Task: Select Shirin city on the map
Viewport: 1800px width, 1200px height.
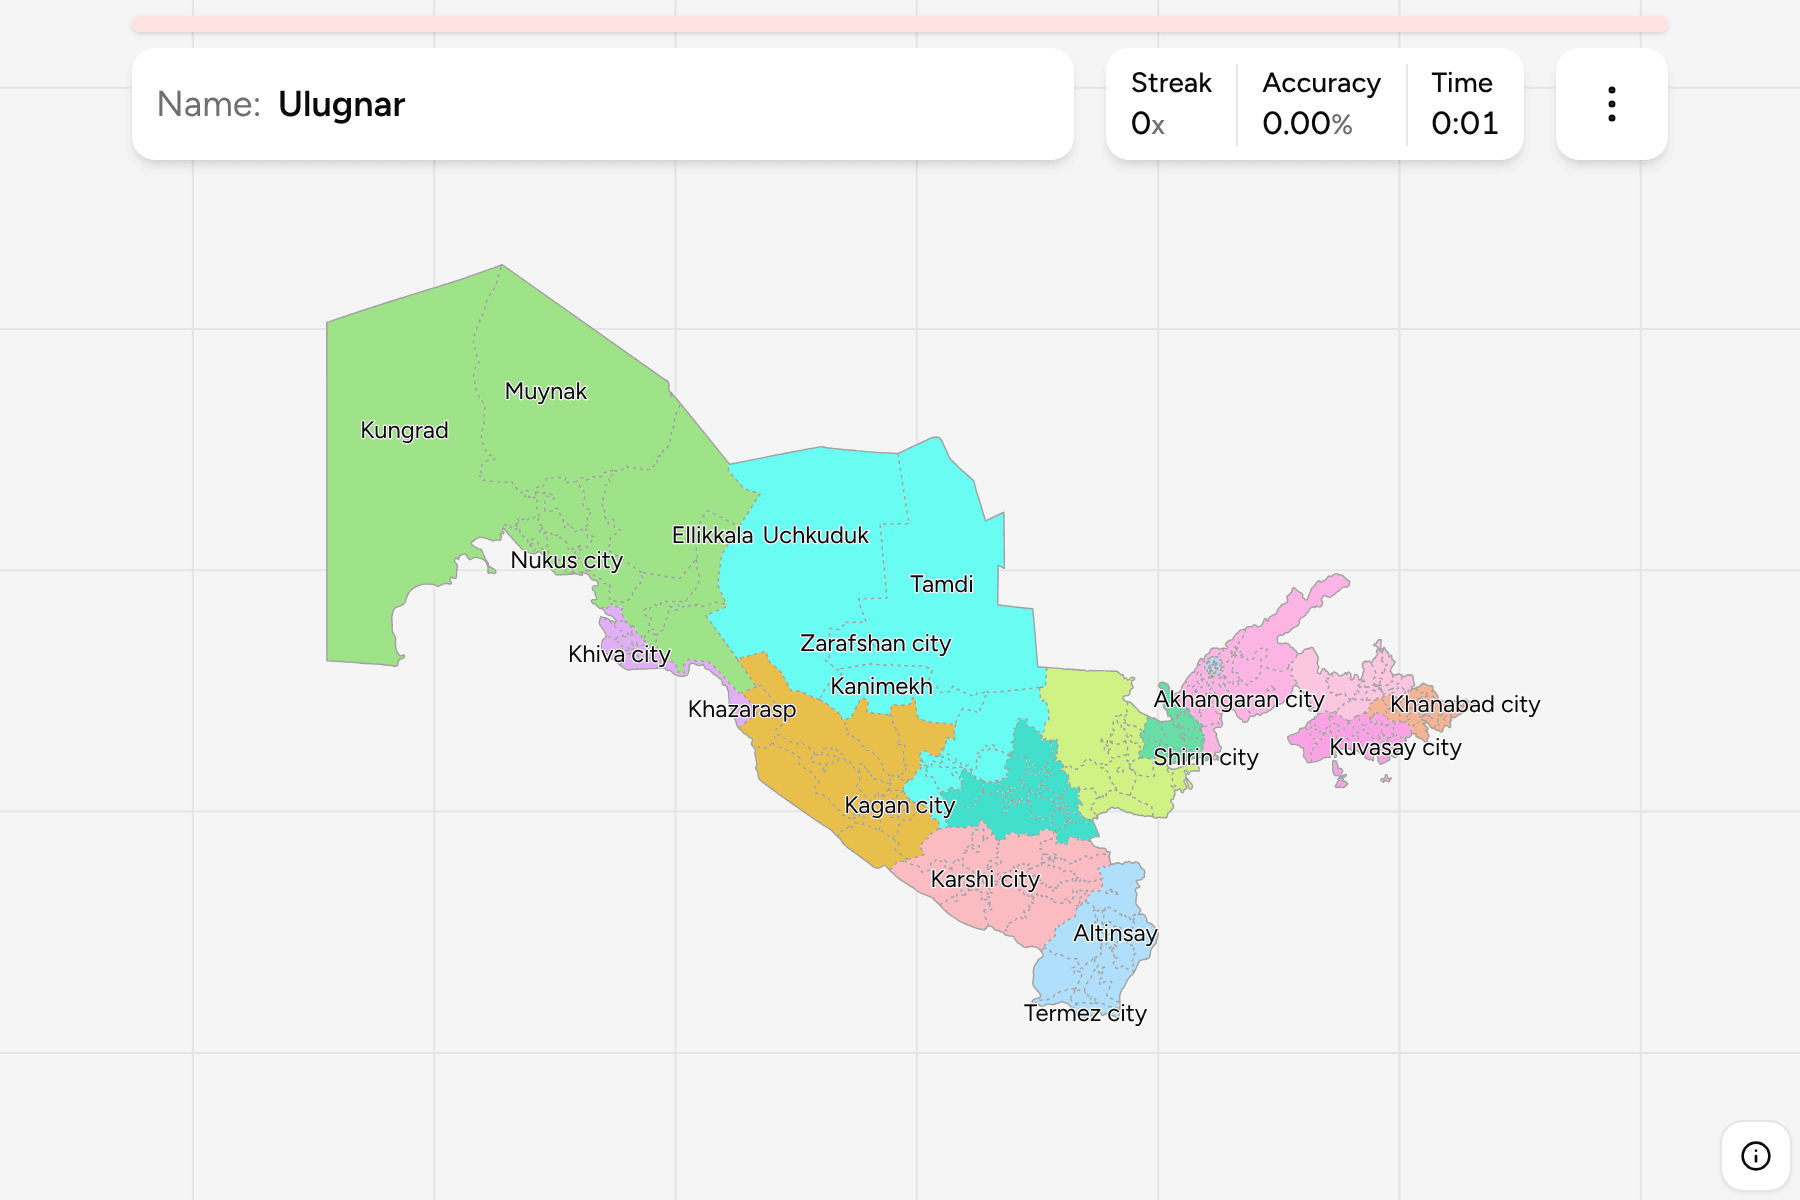Action: (1205, 757)
